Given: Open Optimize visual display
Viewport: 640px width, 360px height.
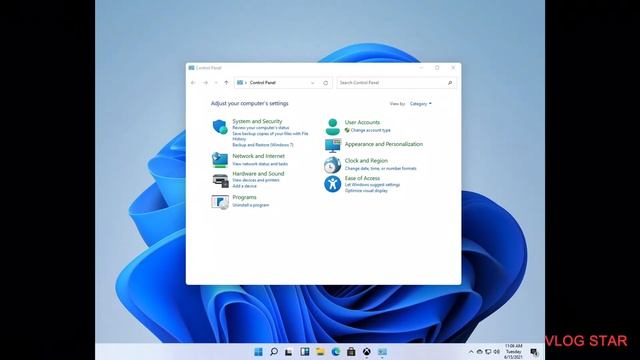Looking at the screenshot, I should (366, 191).
